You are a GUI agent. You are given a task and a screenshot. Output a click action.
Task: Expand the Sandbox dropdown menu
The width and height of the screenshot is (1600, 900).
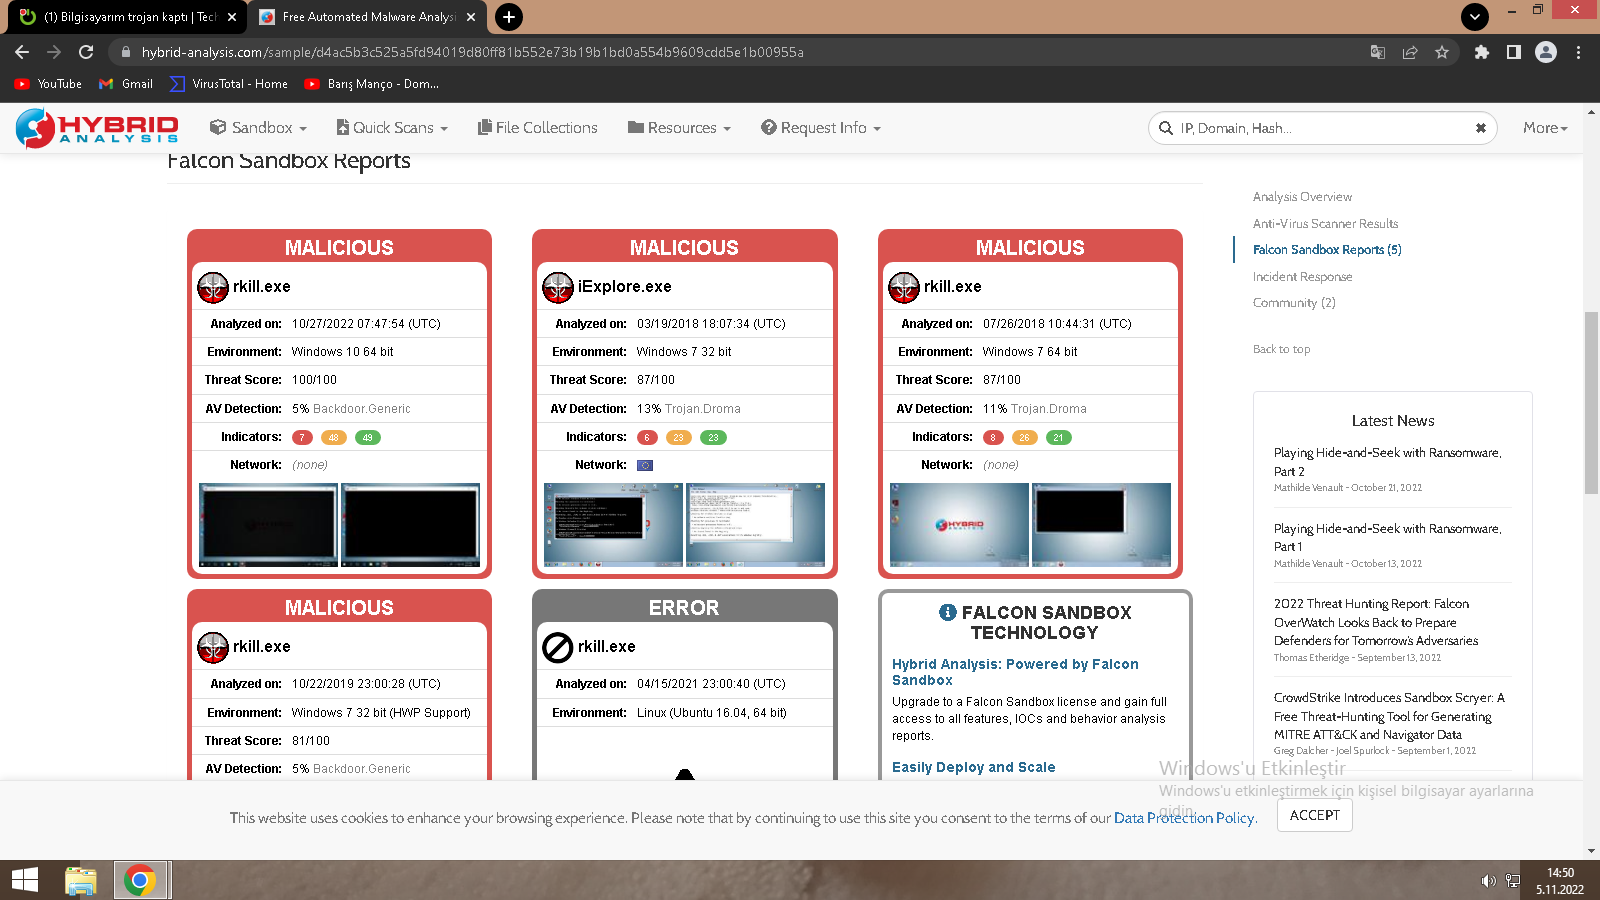coord(258,128)
